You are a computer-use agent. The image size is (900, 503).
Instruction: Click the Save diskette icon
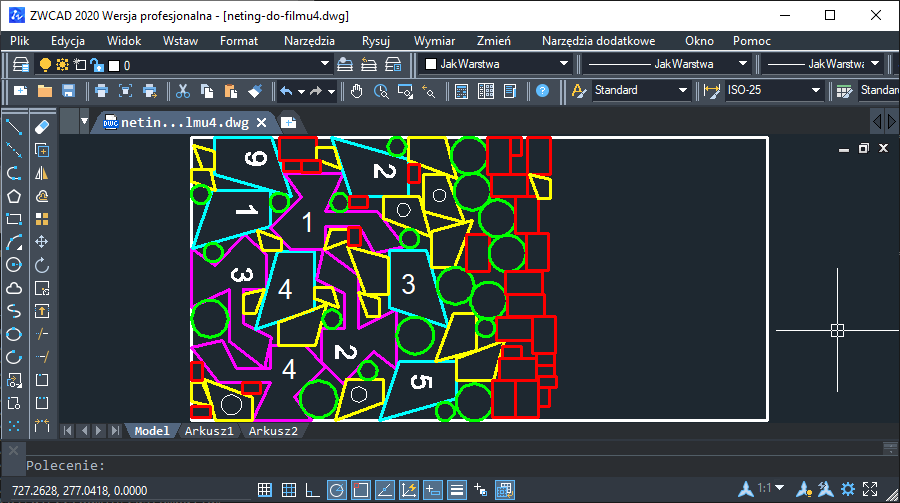tap(69, 91)
